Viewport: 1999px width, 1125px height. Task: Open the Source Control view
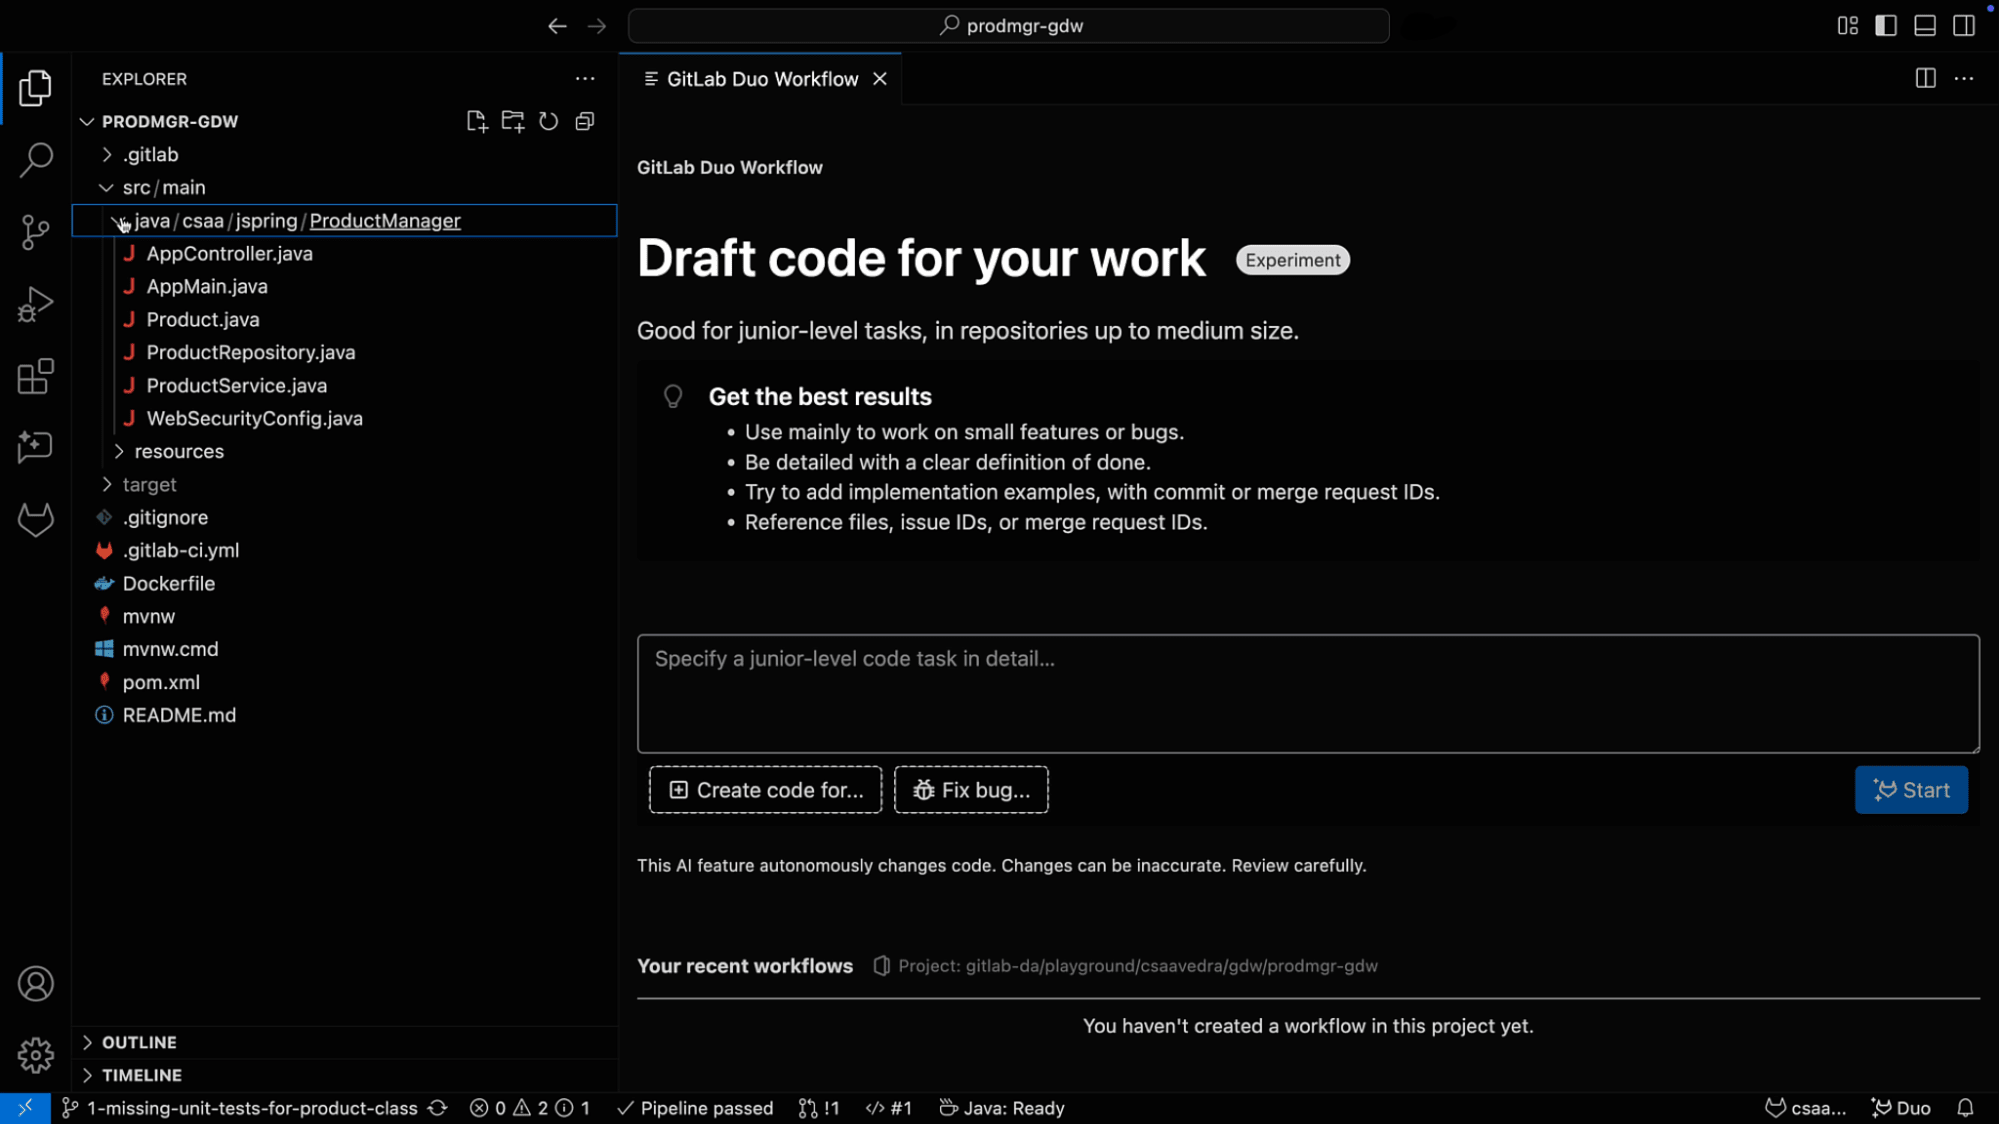(x=35, y=232)
